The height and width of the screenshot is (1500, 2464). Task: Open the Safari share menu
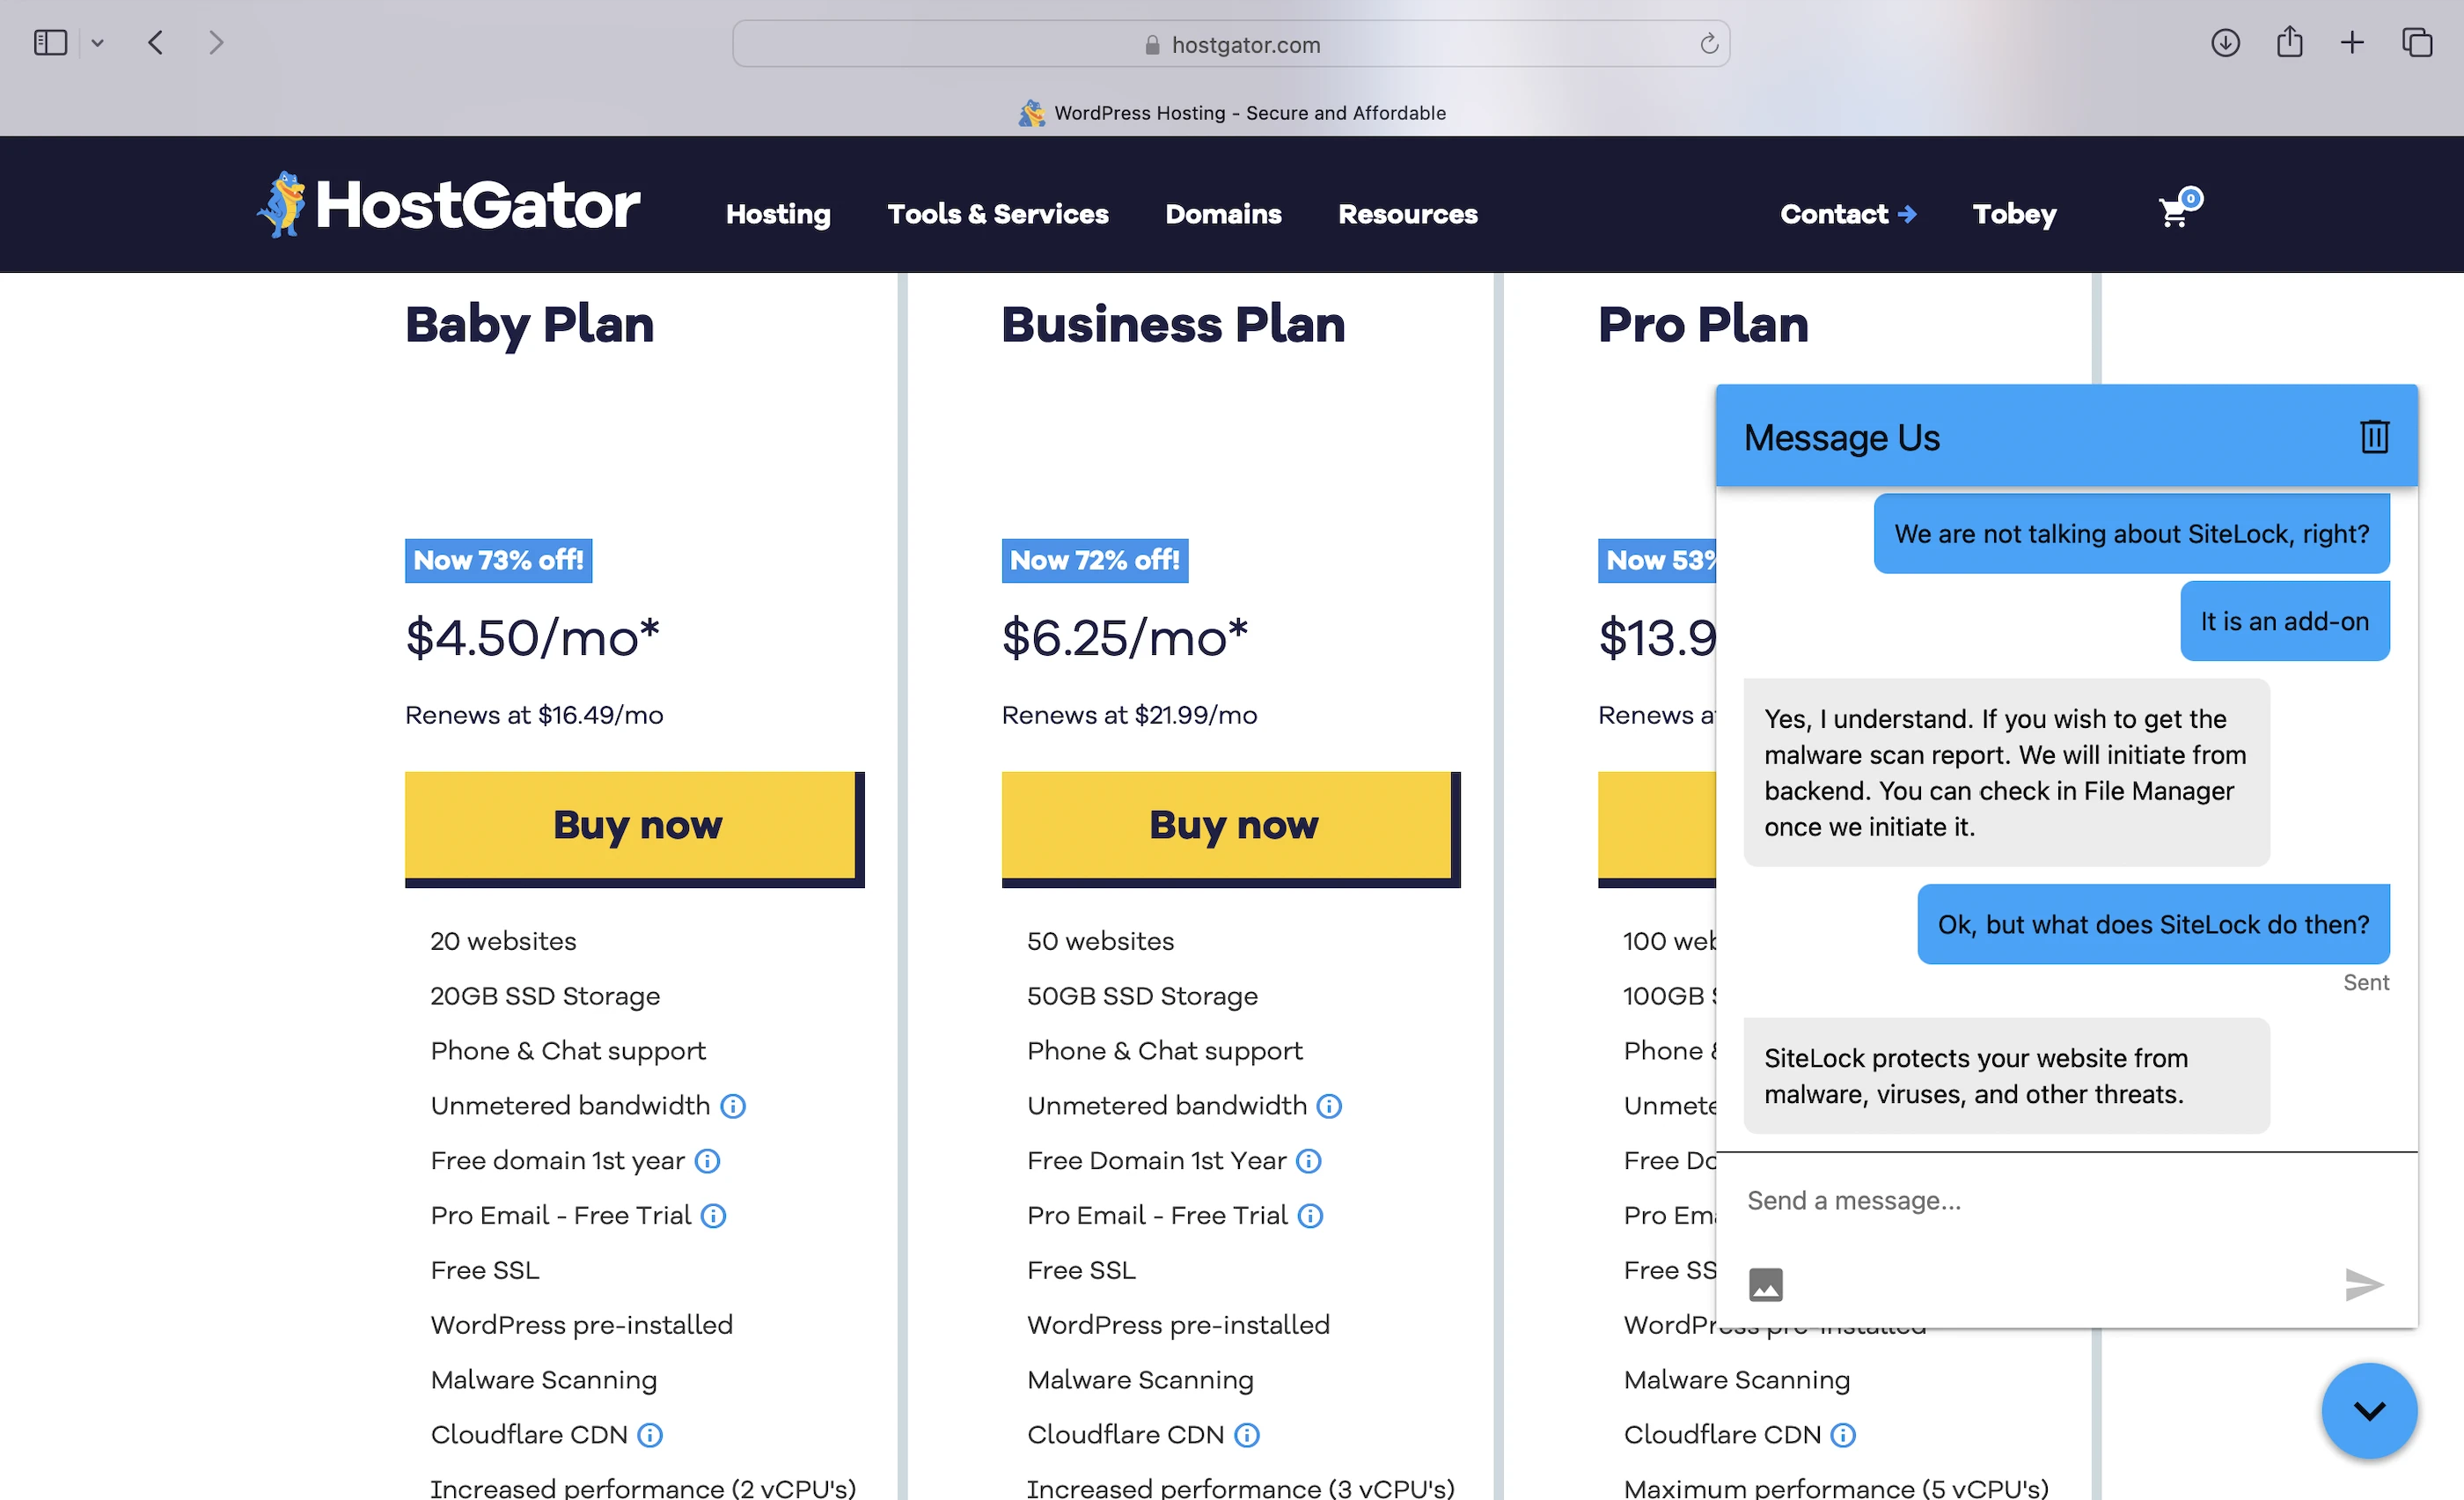tap(2289, 43)
